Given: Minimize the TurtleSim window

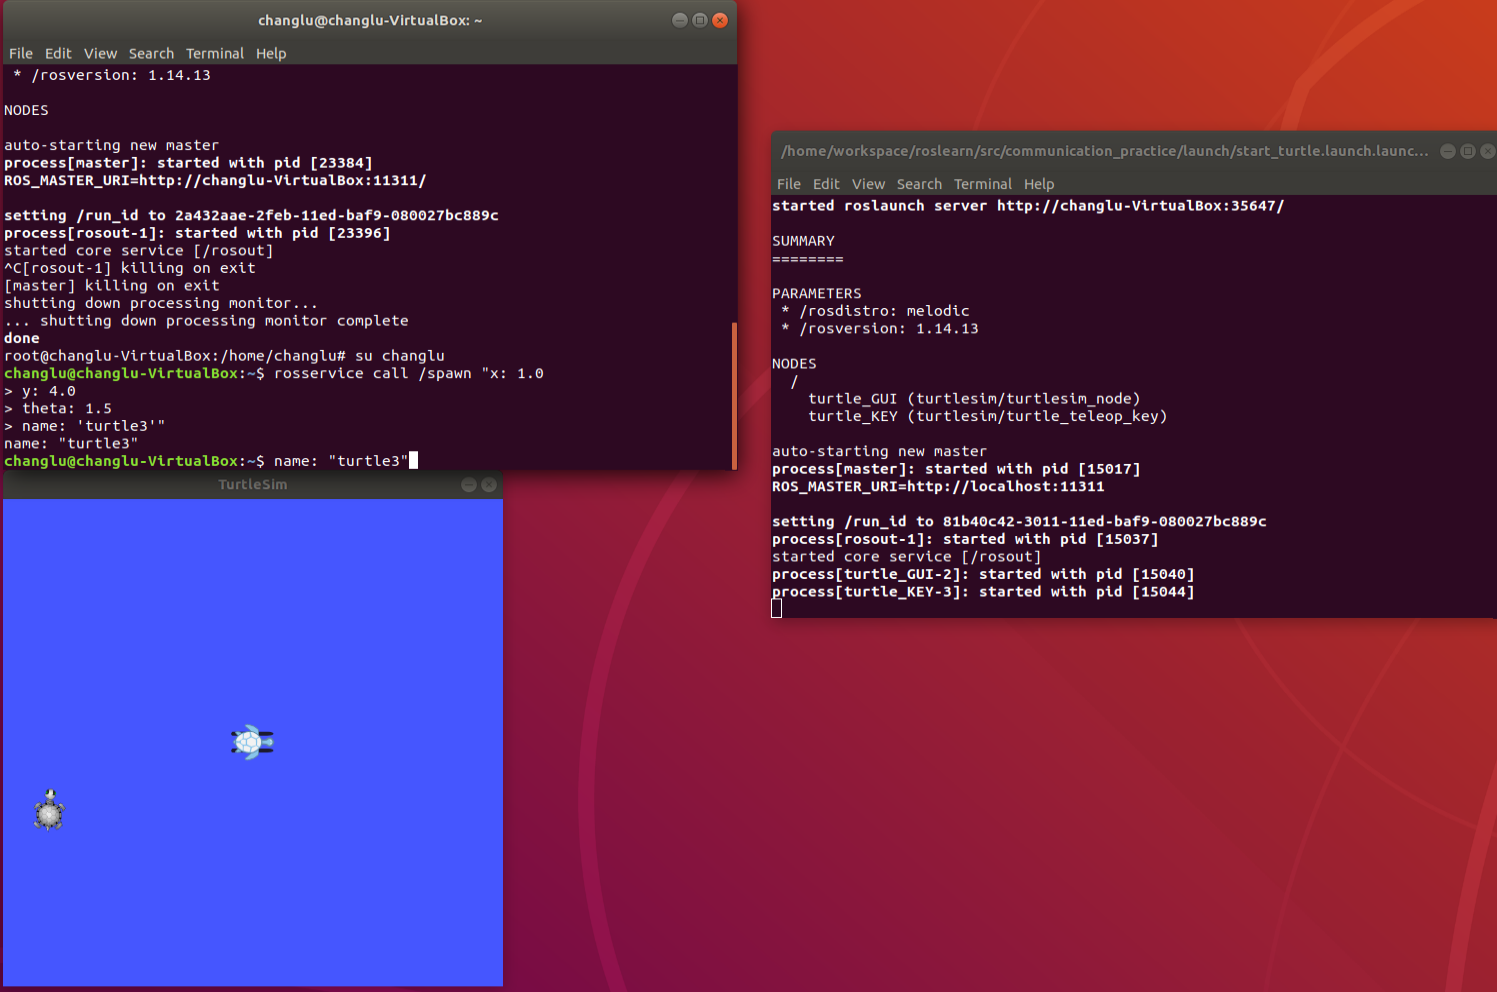Looking at the screenshot, I should point(469,485).
